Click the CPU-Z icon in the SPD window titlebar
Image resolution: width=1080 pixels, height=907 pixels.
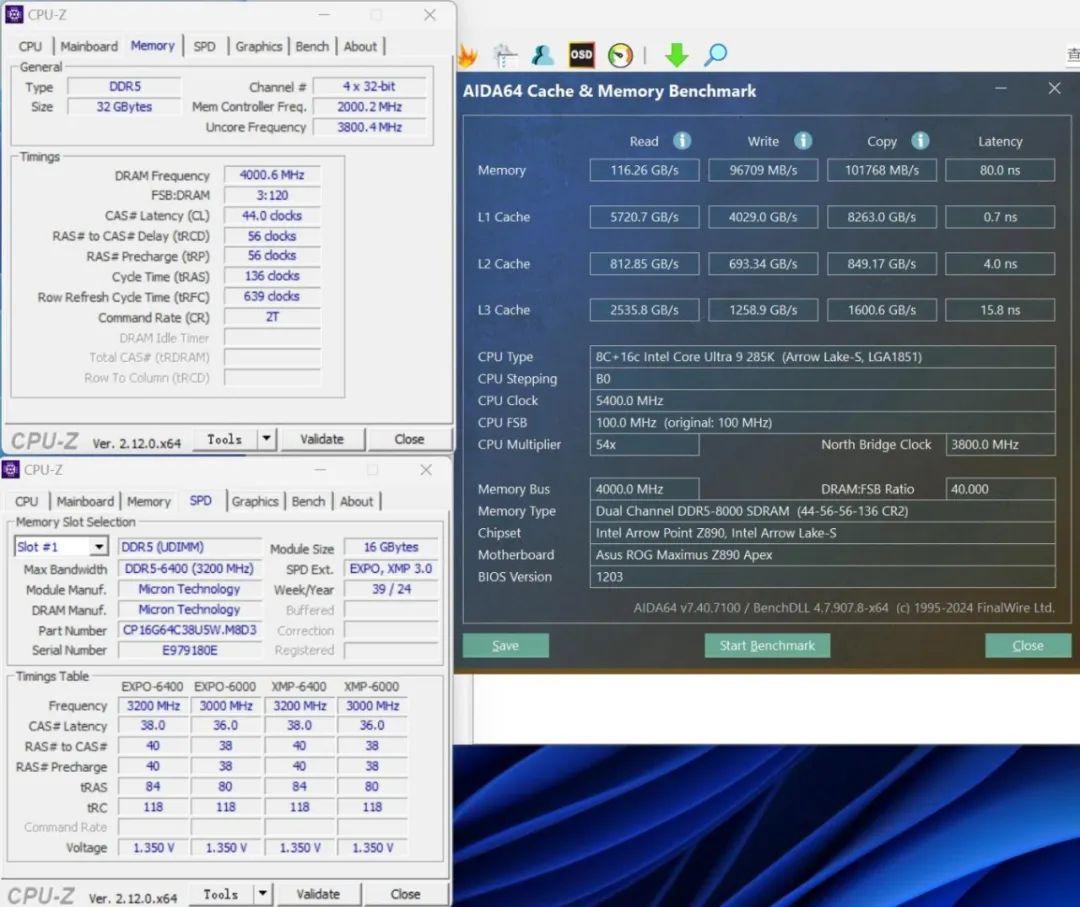point(10,469)
